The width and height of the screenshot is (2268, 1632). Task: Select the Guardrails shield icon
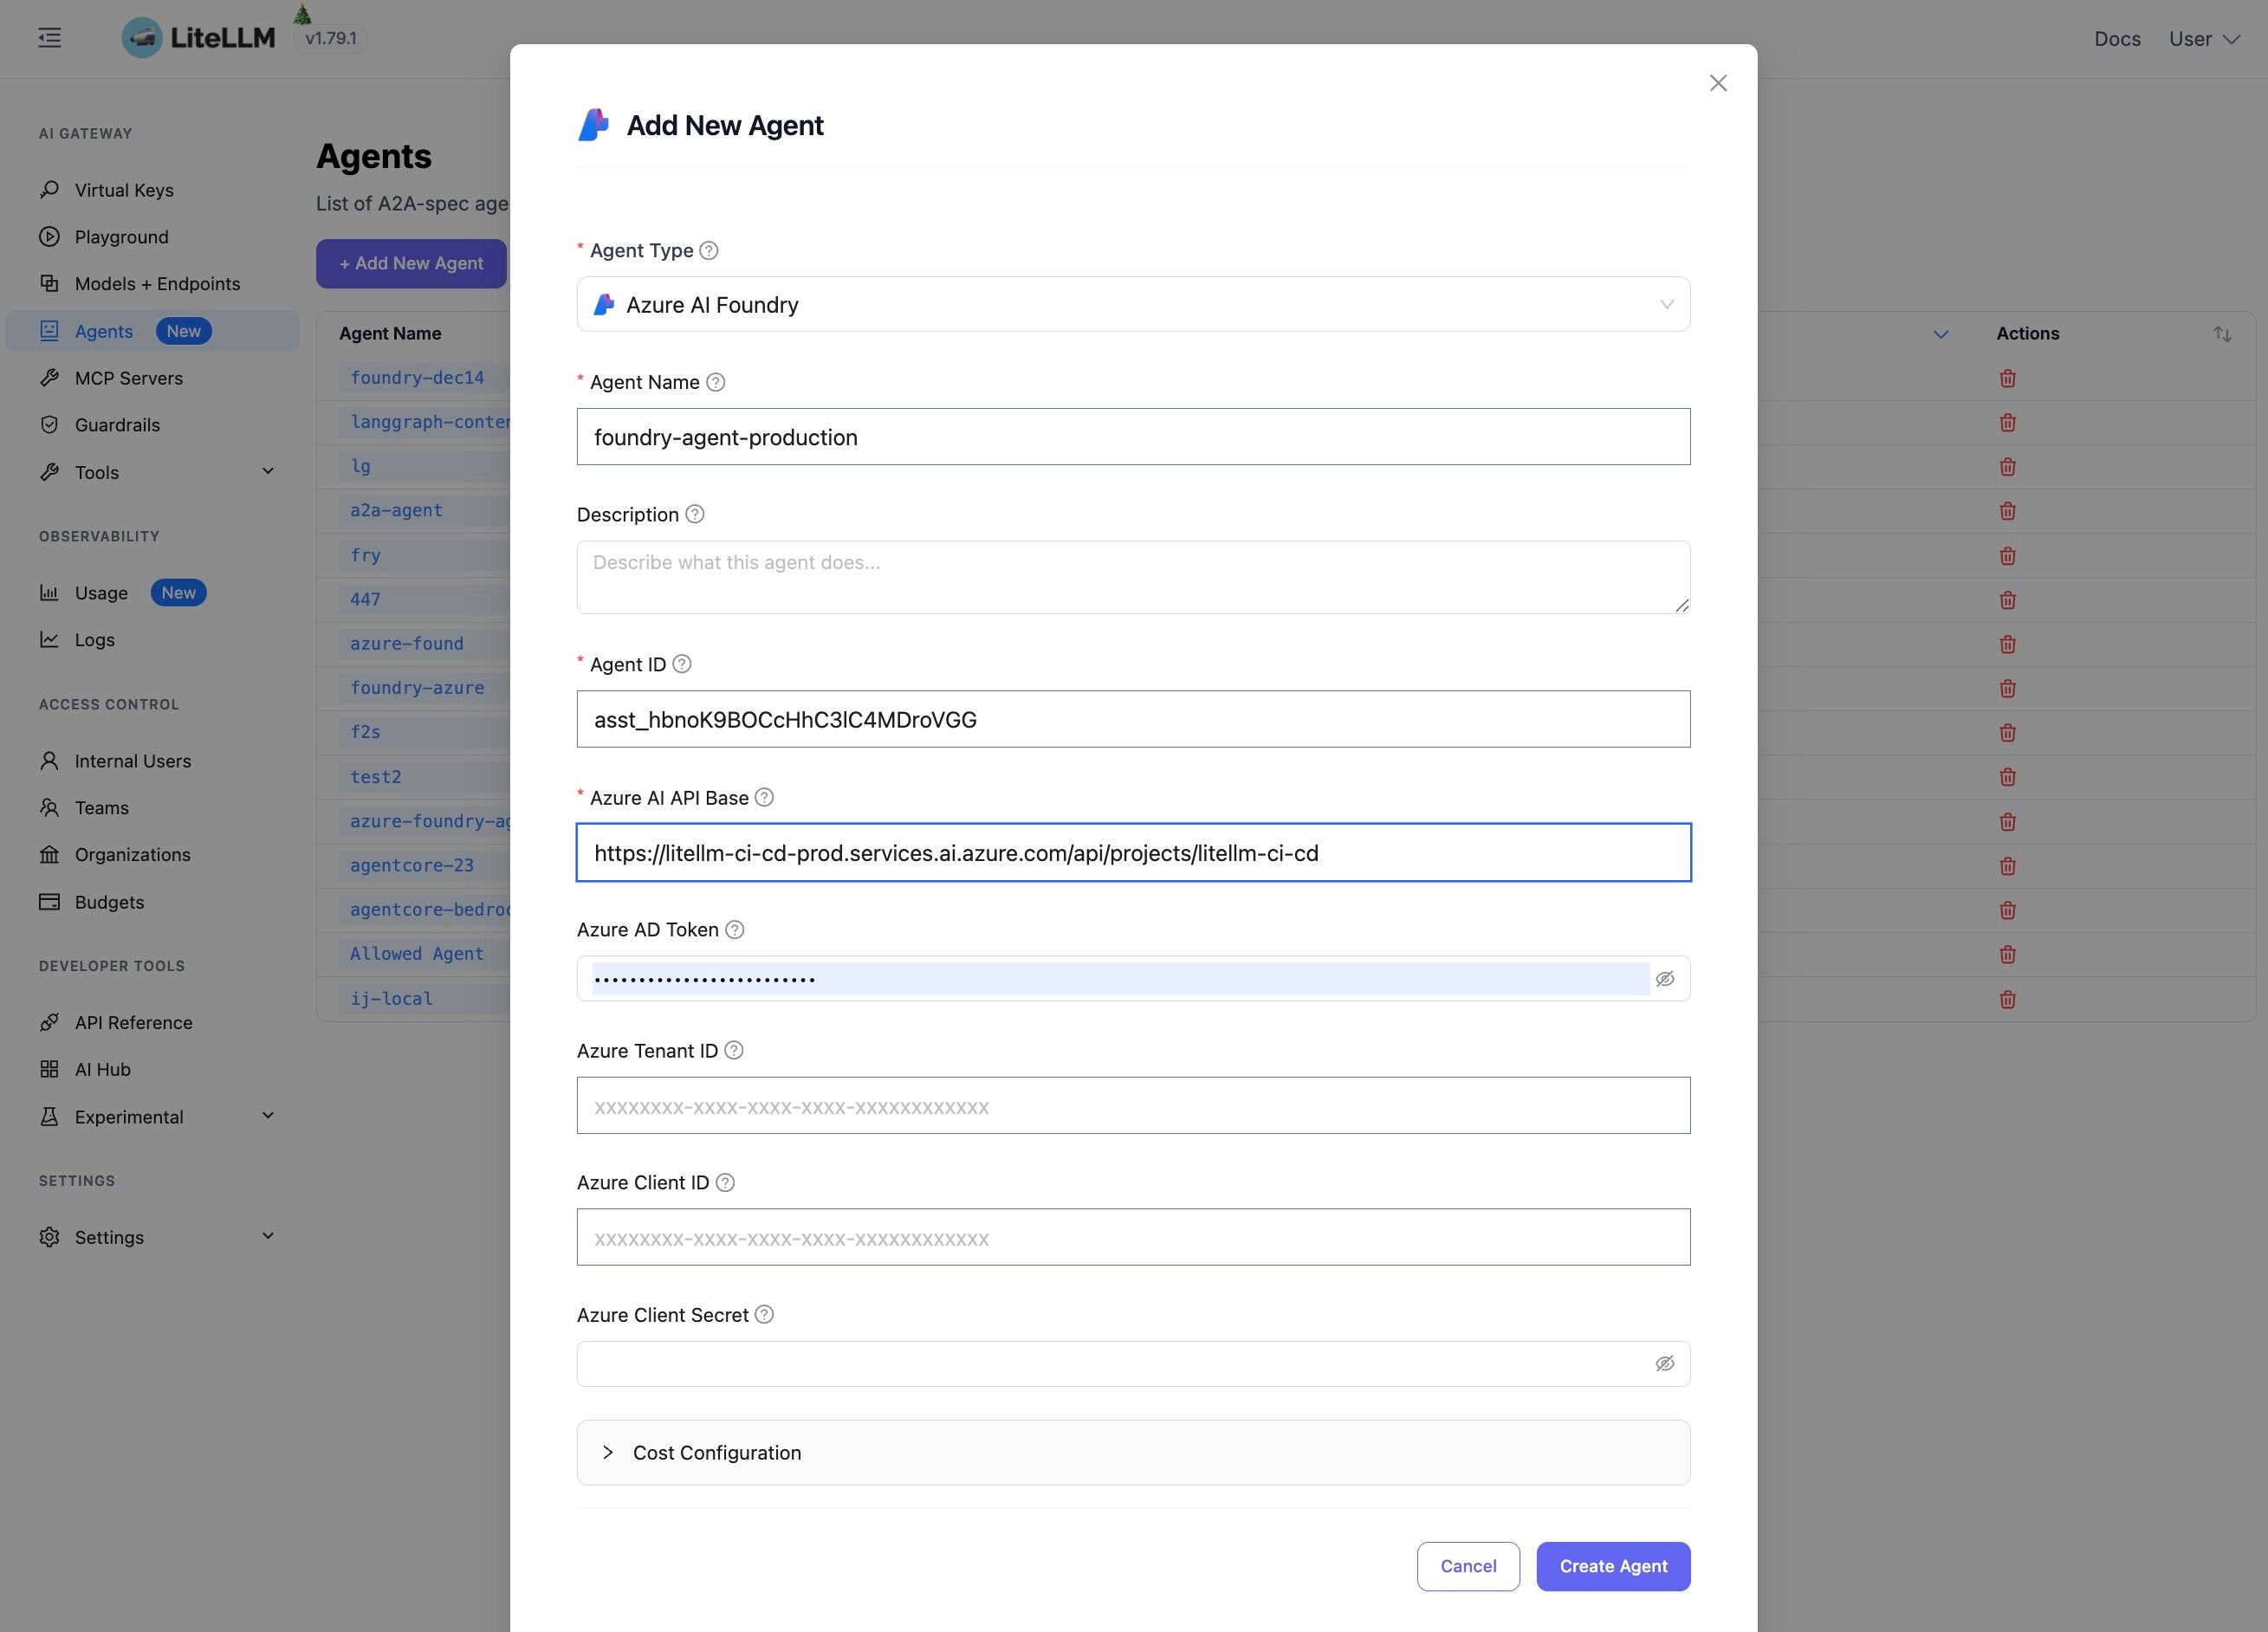[50, 425]
